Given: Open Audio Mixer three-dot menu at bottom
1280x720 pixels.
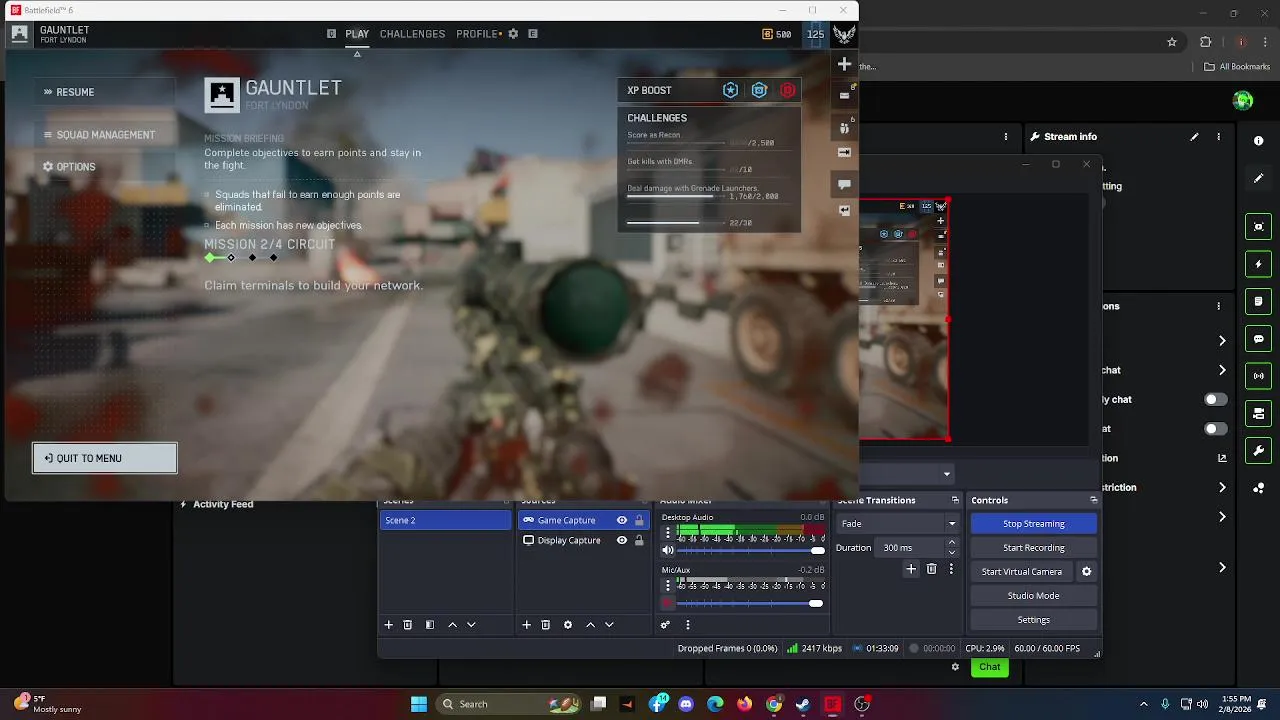Looking at the screenshot, I should tap(687, 625).
